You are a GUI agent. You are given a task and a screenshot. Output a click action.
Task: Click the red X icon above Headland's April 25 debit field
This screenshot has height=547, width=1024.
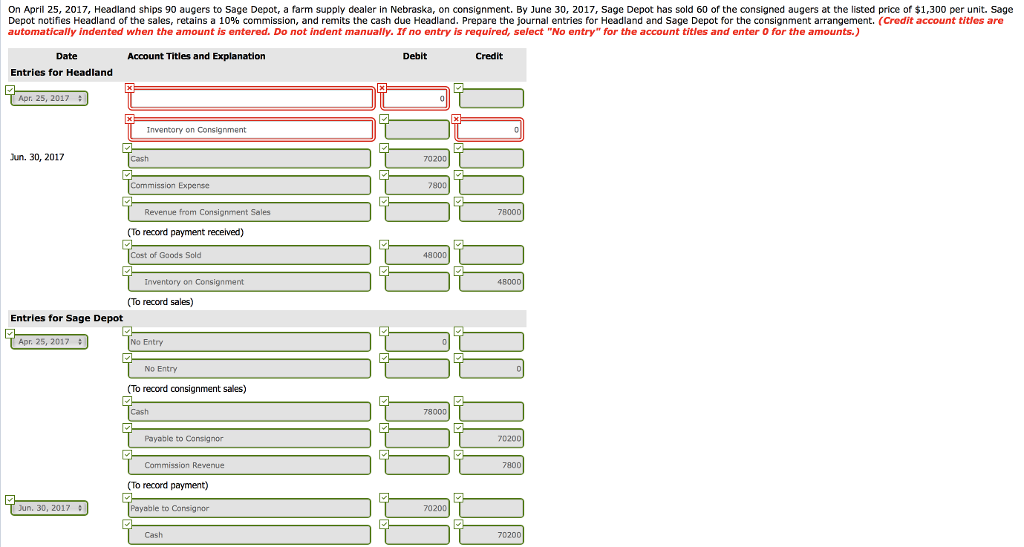(382, 87)
